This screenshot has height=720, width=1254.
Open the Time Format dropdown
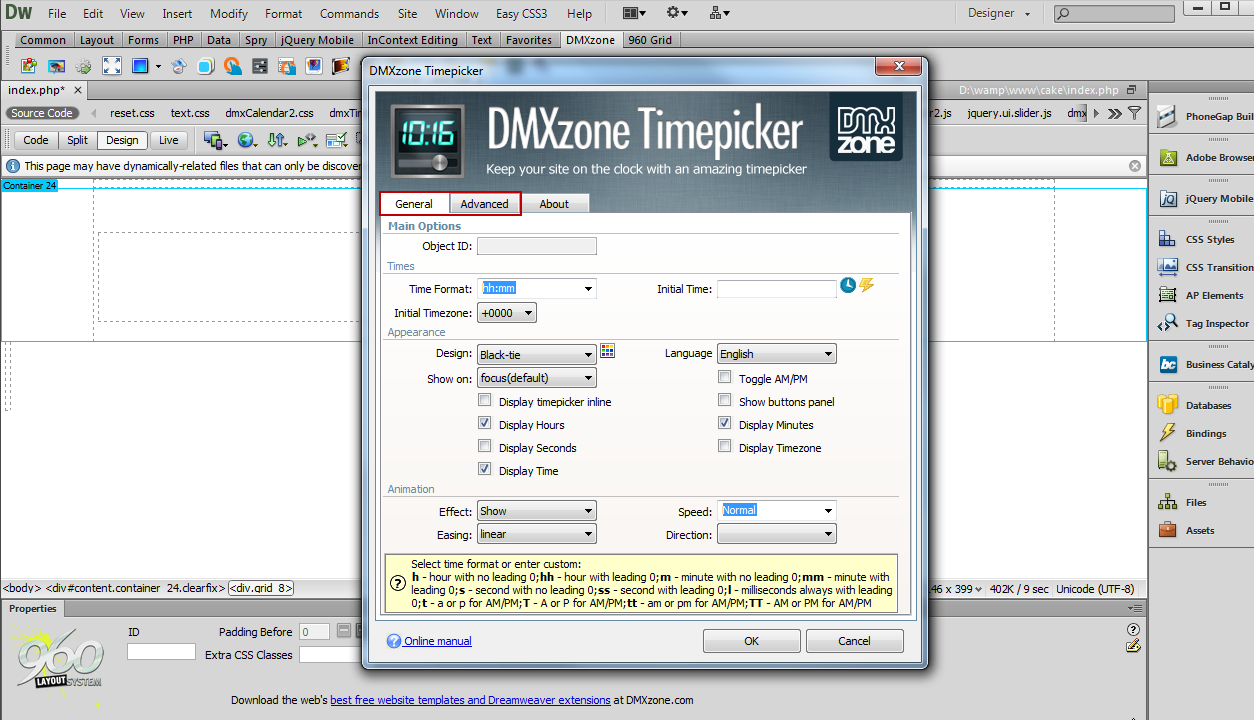[x=537, y=289]
